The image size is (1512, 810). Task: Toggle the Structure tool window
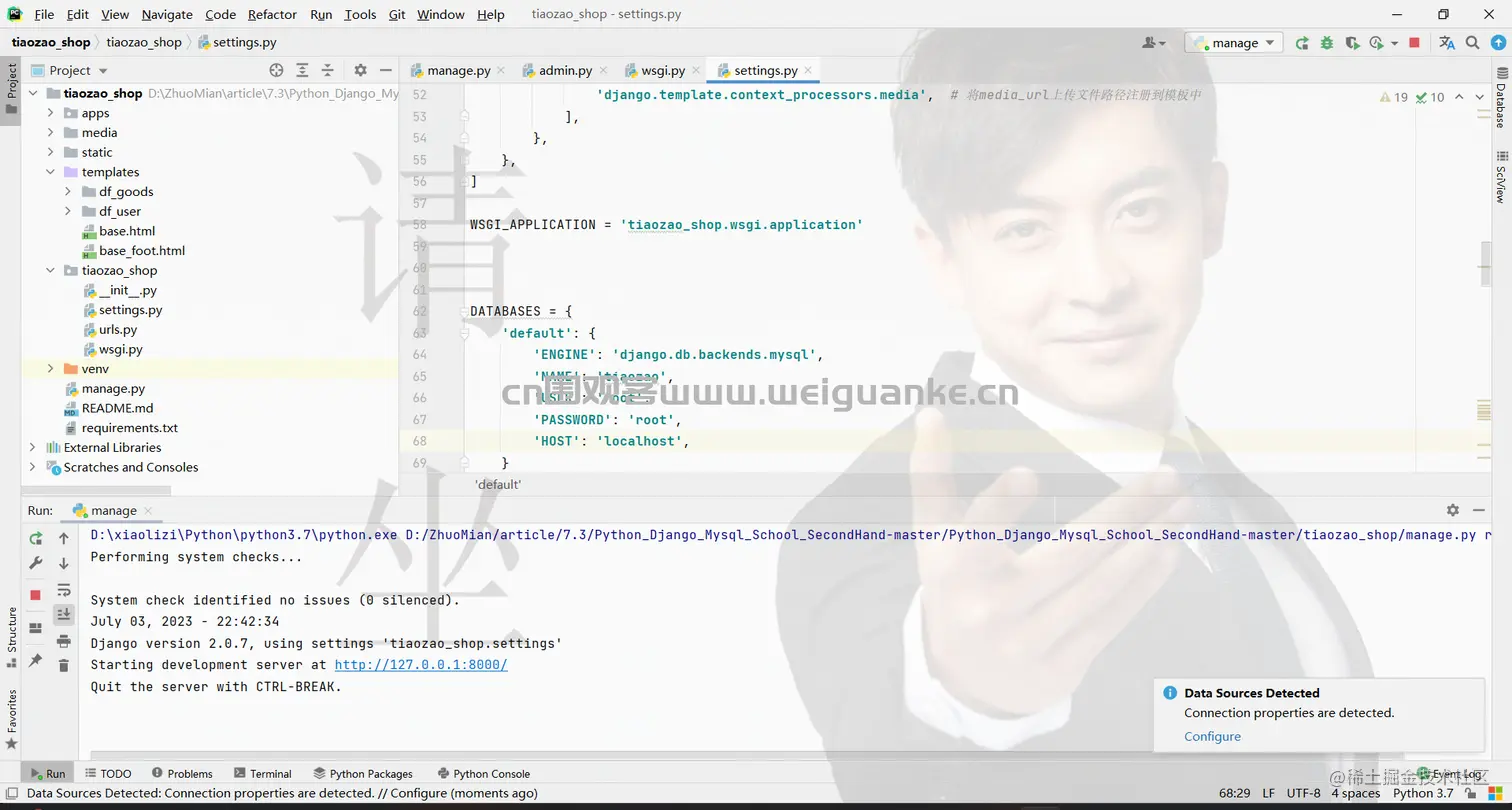(x=11, y=637)
